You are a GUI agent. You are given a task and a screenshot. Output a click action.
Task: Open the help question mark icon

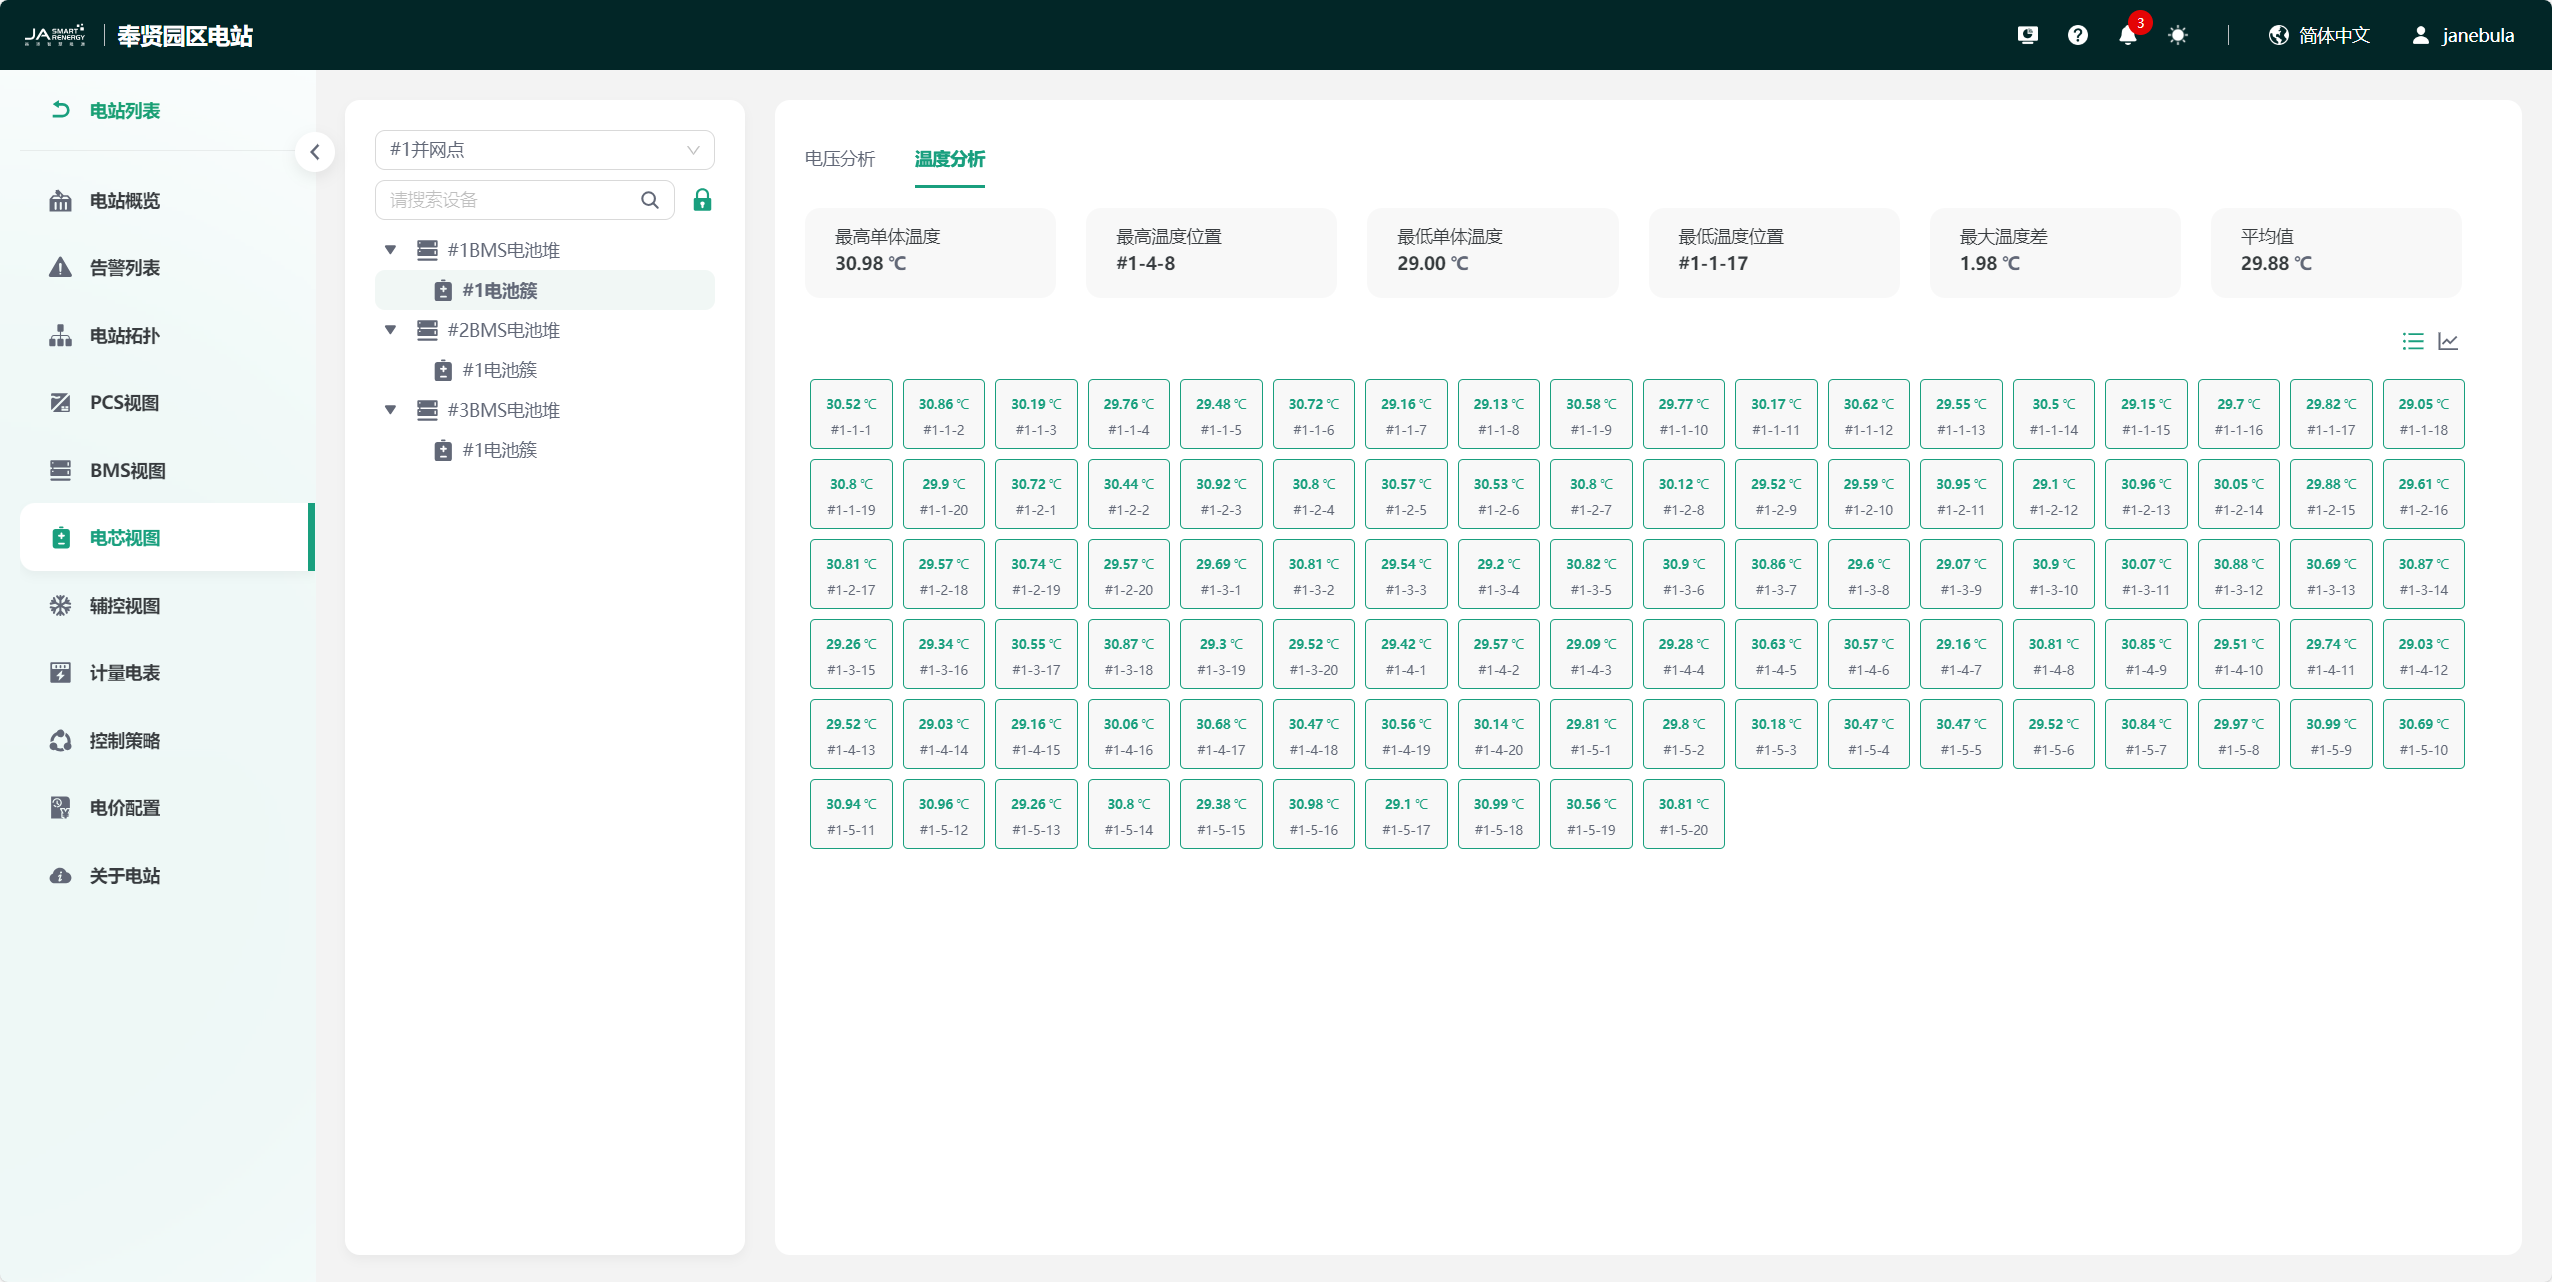(2077, 36)
